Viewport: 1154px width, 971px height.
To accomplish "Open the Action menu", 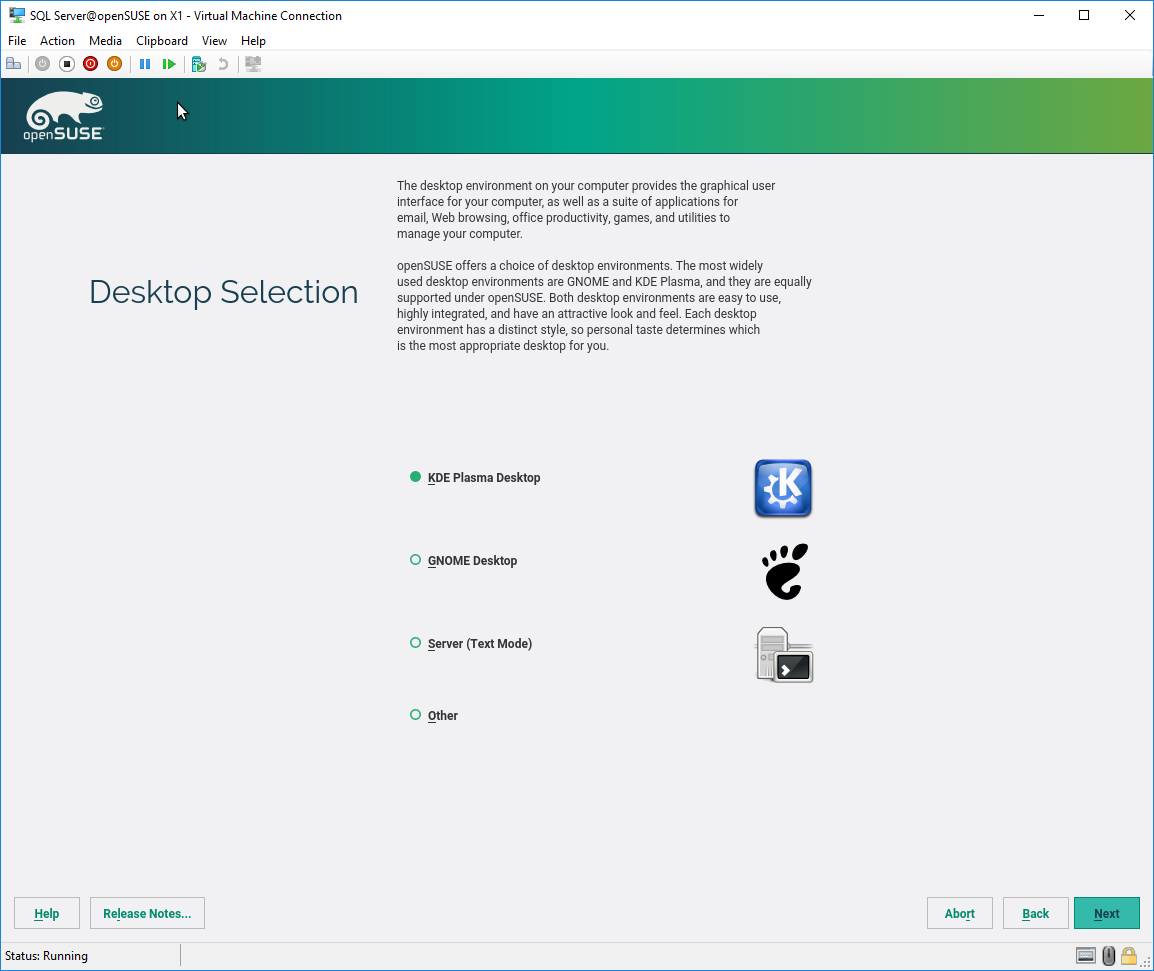I will coord(57,40).
